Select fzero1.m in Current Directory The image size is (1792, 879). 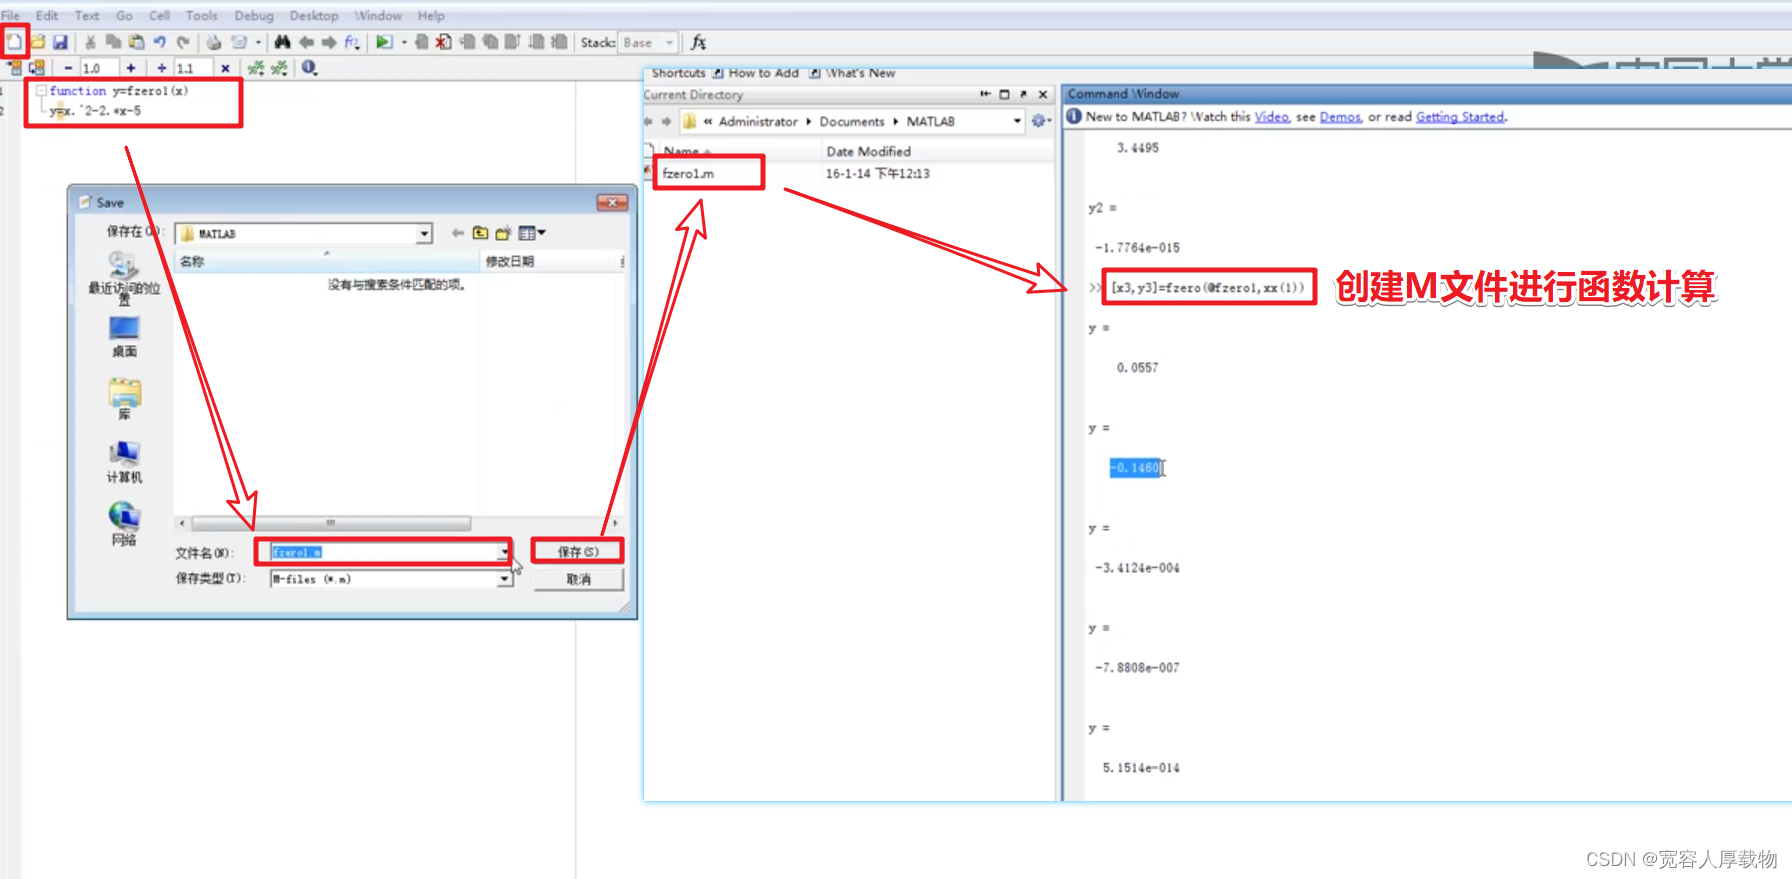[x=688, y=173]
